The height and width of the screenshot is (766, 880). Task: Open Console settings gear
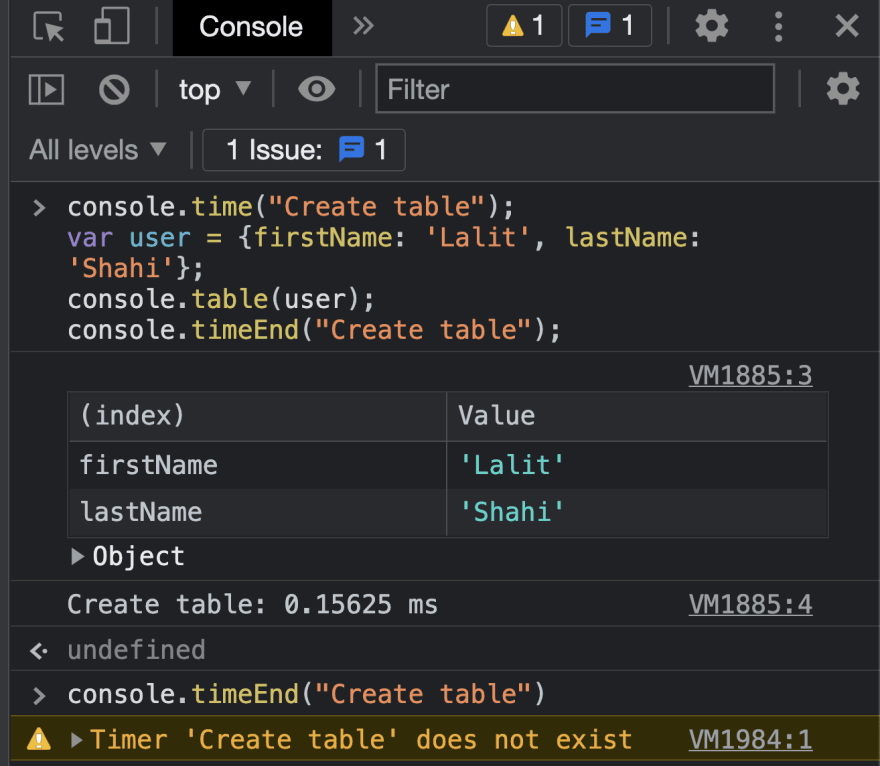pyautogui.click(x=842, y=89)
